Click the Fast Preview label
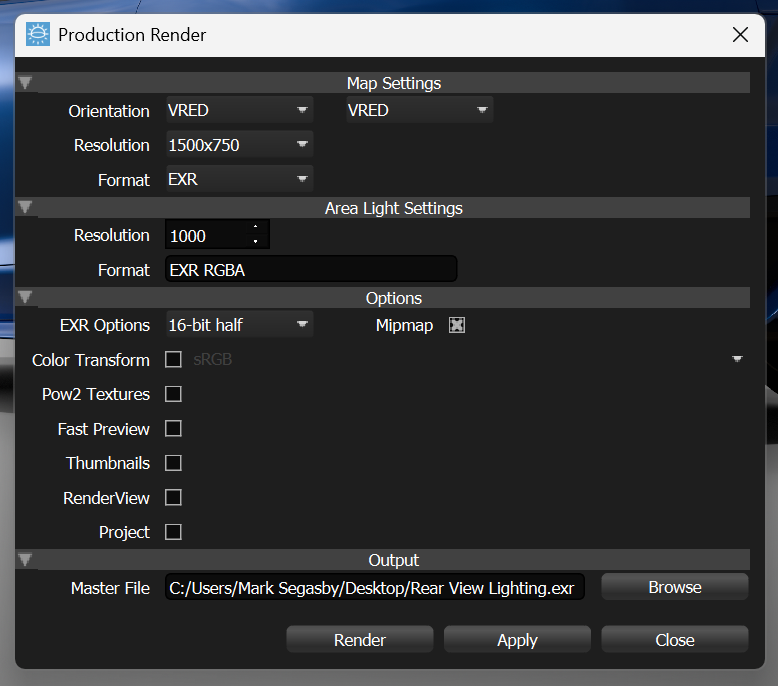 click(x=103, y=429)
